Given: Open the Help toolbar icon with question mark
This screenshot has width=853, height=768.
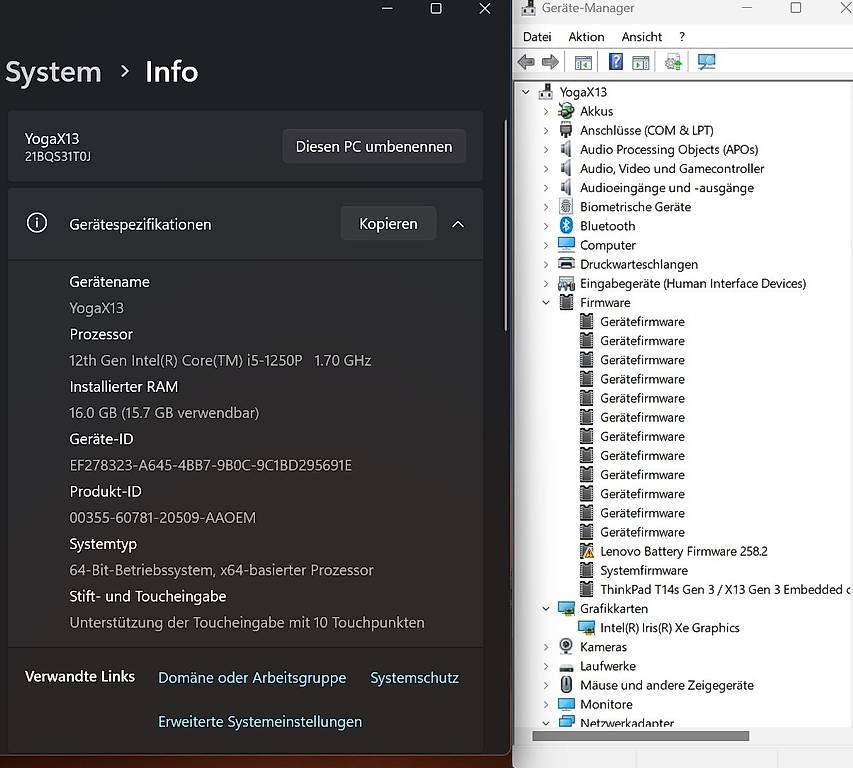Looking at the screenshot, I should 615,61.
